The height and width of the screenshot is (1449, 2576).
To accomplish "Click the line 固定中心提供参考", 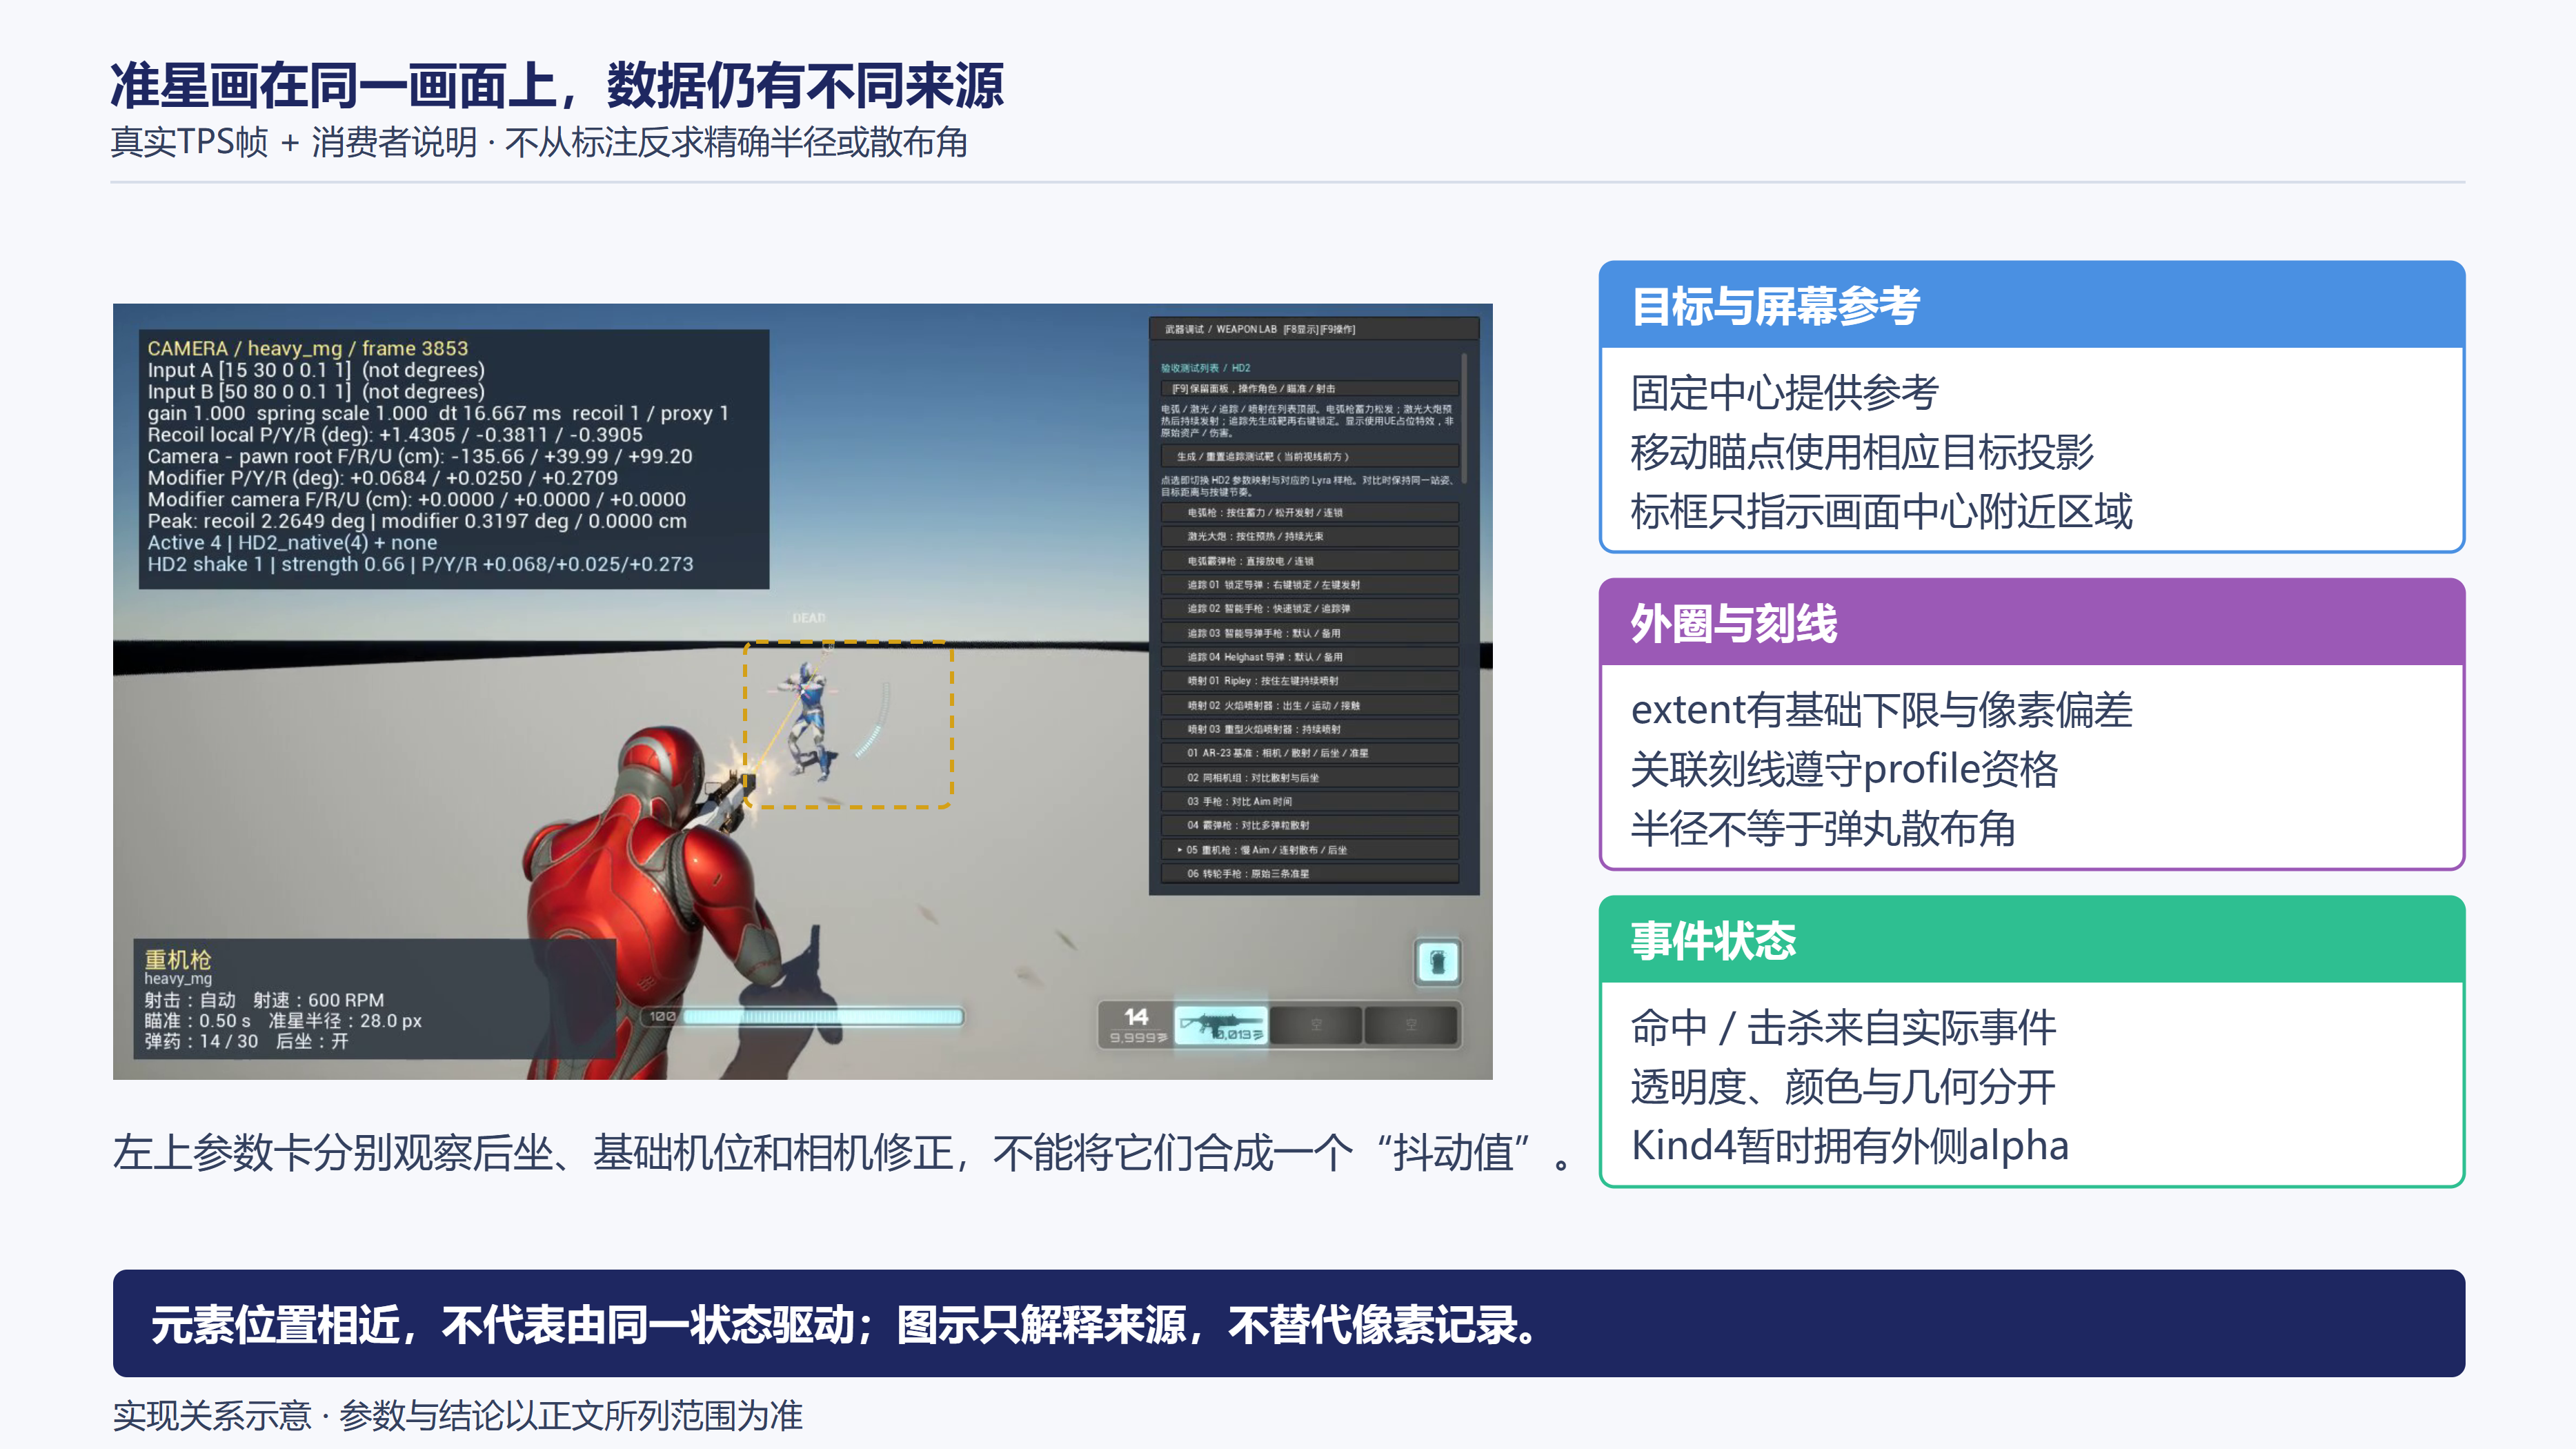I will tap(1785, 393).
